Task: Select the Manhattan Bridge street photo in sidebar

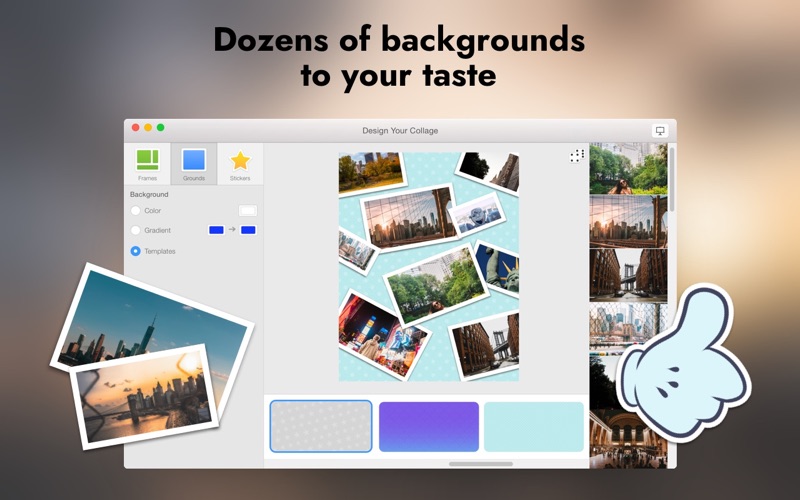Action: (628, 275)
